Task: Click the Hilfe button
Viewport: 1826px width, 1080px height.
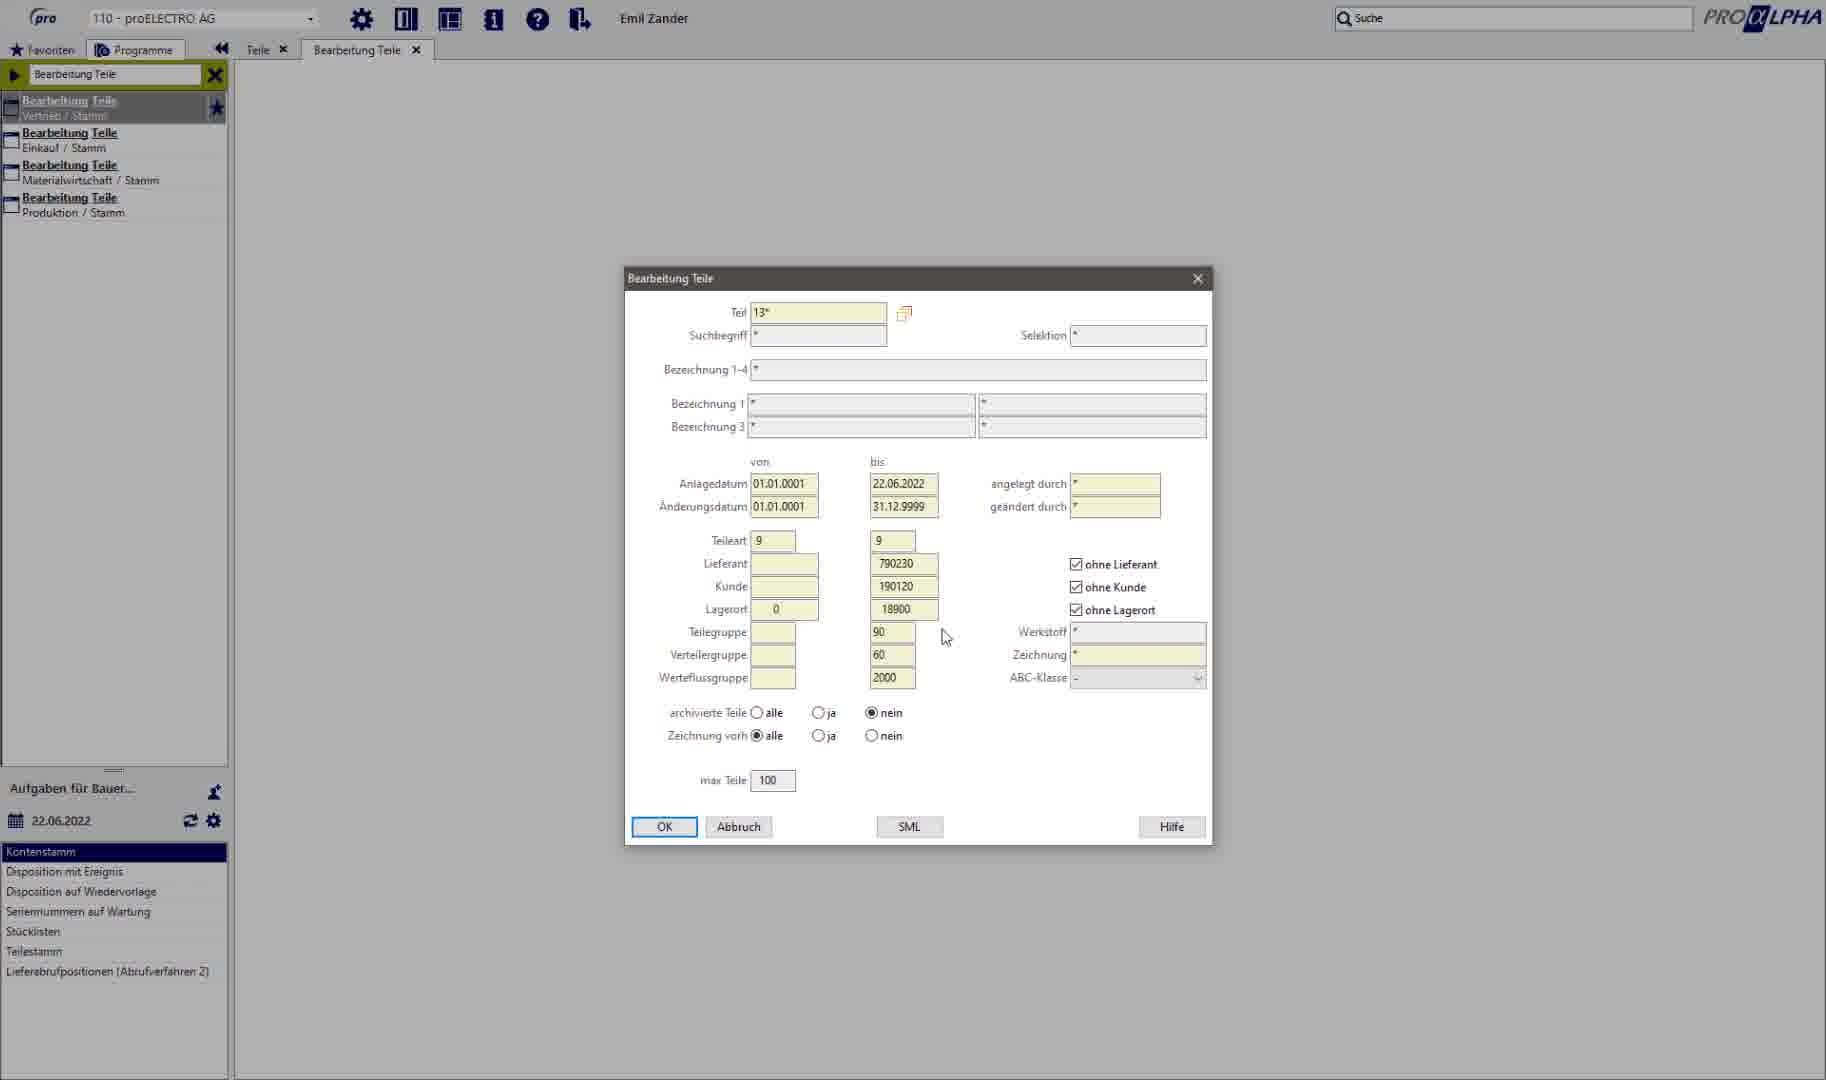Action: pos(1172,827)
